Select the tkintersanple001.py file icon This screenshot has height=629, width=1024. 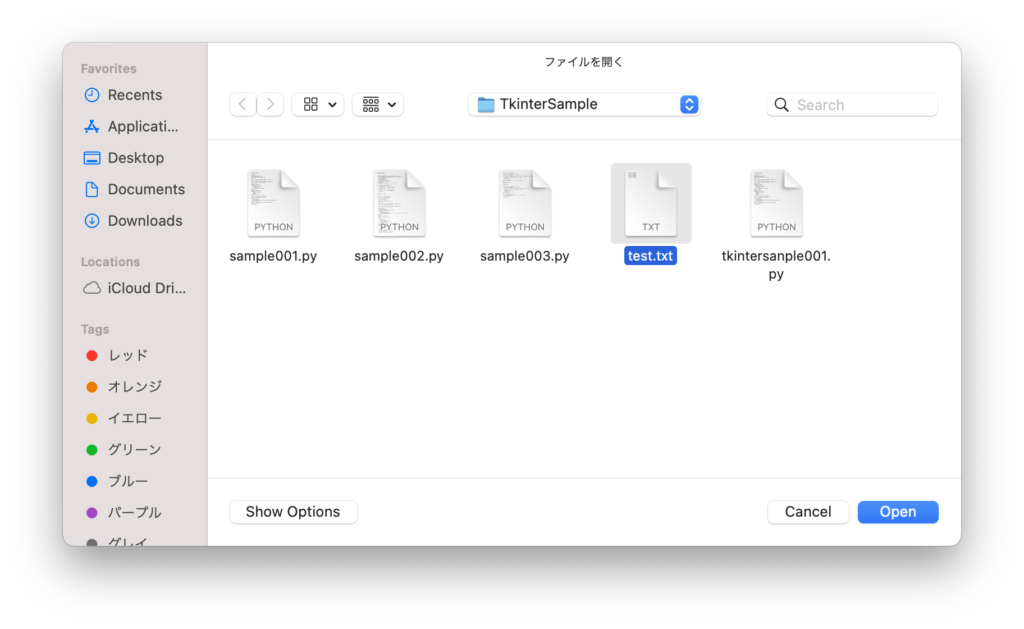[776, 203]
